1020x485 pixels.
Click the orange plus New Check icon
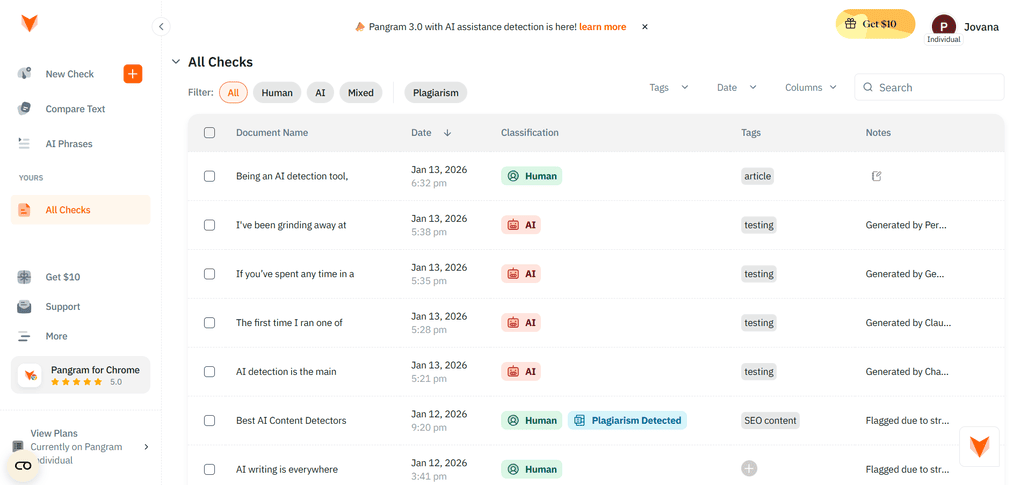(x=132, y=74)
